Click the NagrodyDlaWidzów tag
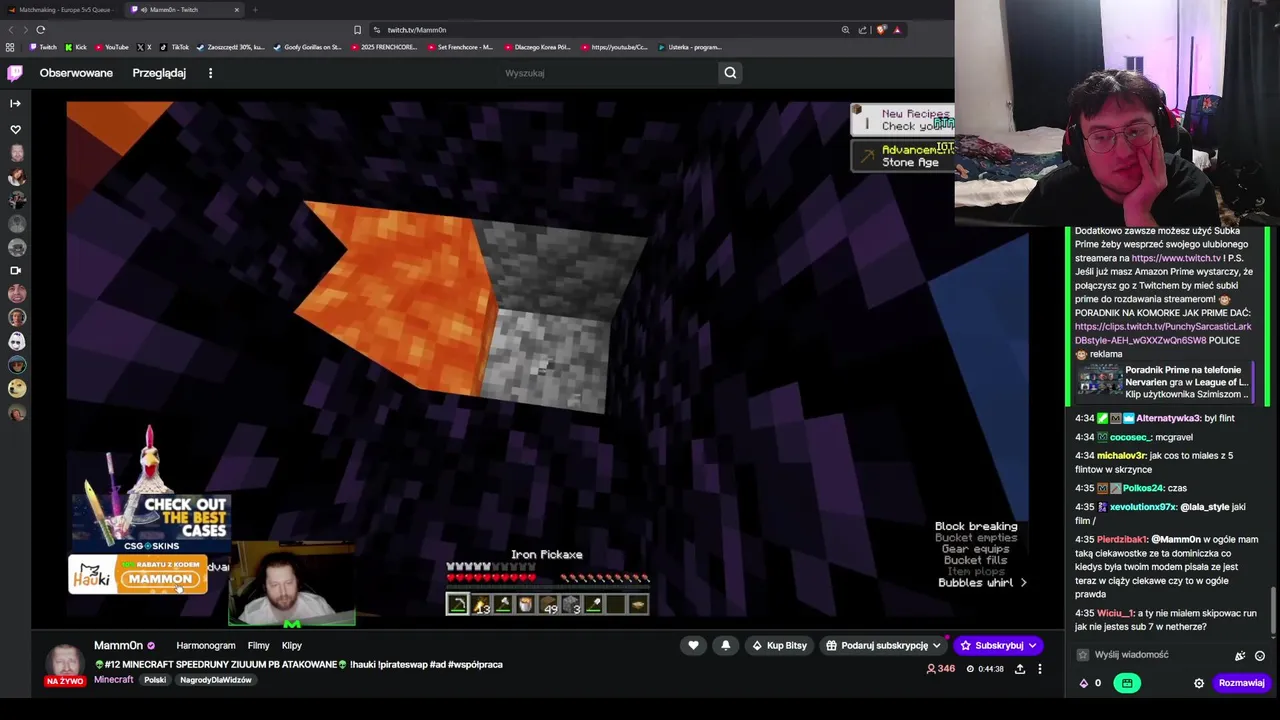Viewport: 1280px width, 720px height. click(215, 680)
